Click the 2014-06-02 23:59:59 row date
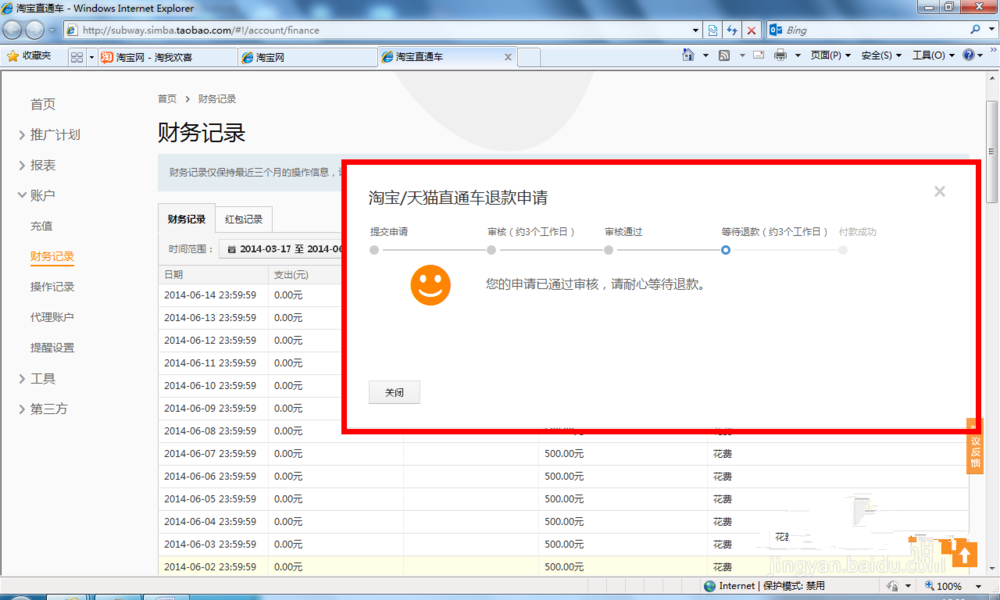Image resolution: width=1000 pixels, height=600 pixels. 210,567
